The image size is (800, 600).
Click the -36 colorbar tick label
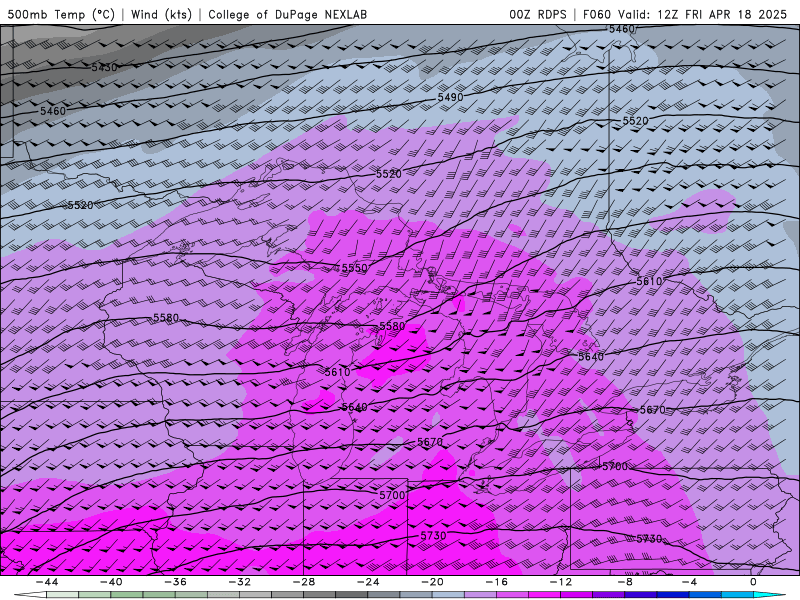coord(175,582)
